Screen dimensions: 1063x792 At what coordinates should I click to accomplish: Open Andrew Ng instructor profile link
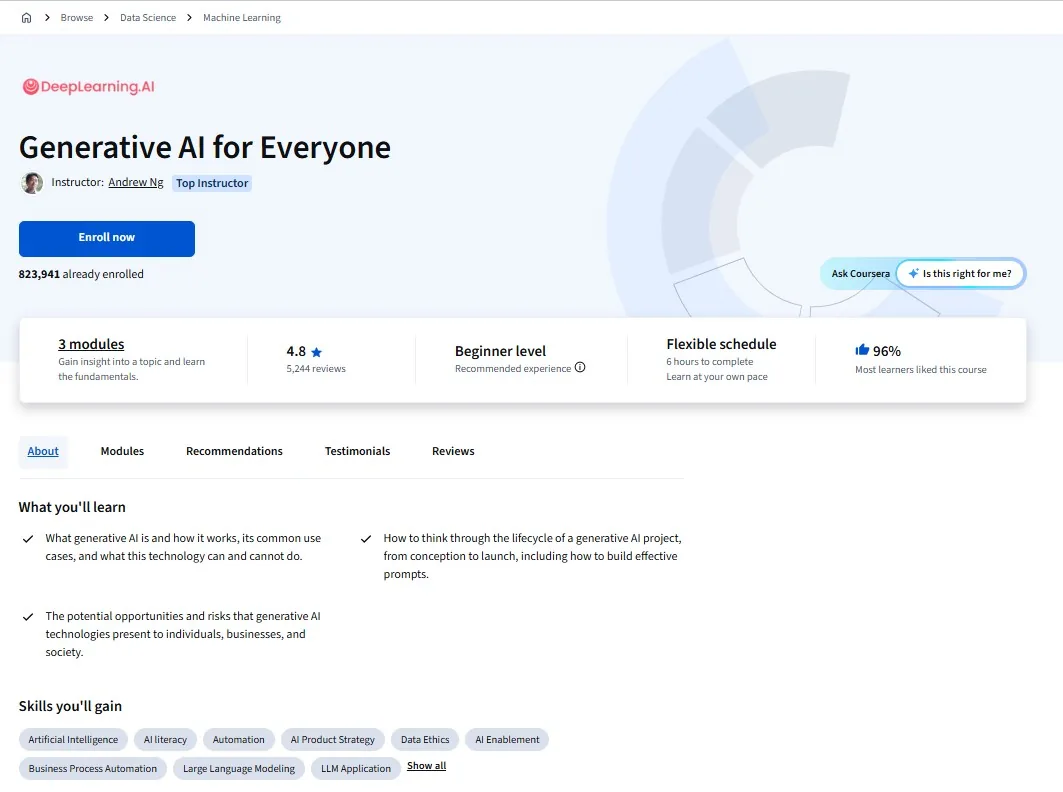136,182
